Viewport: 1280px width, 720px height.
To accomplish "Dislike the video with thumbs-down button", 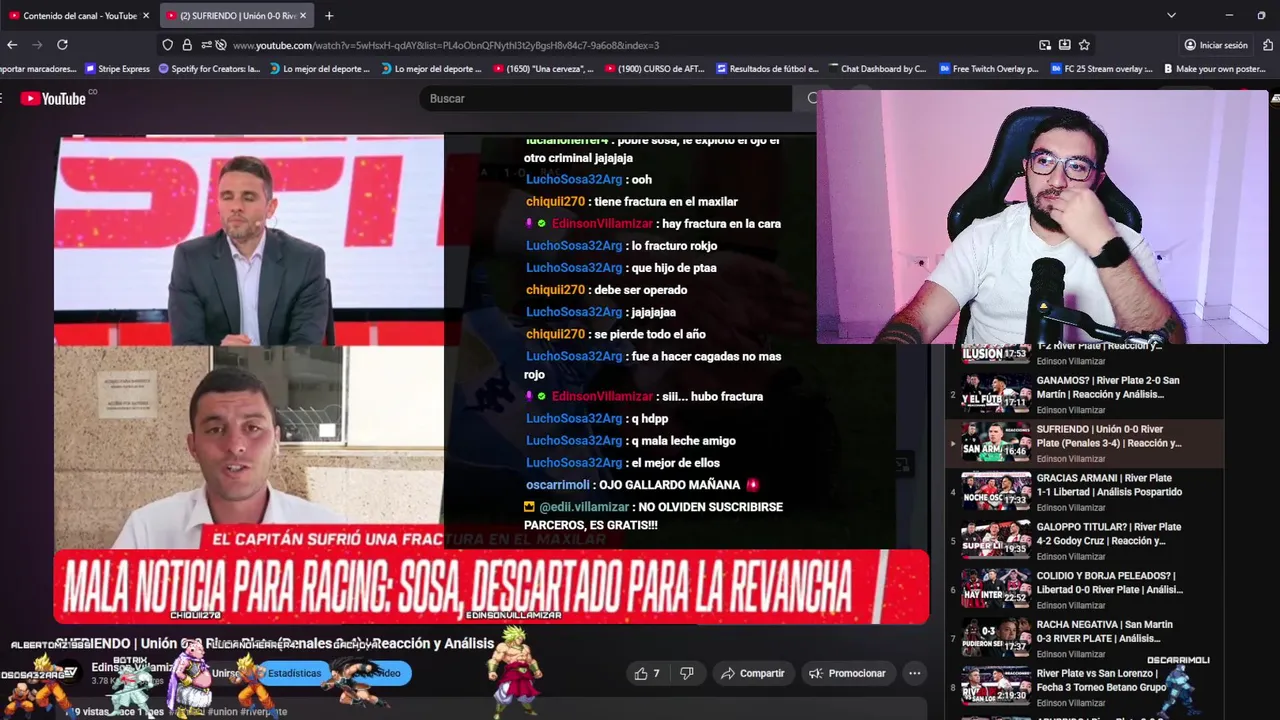I will coord(687,673).
